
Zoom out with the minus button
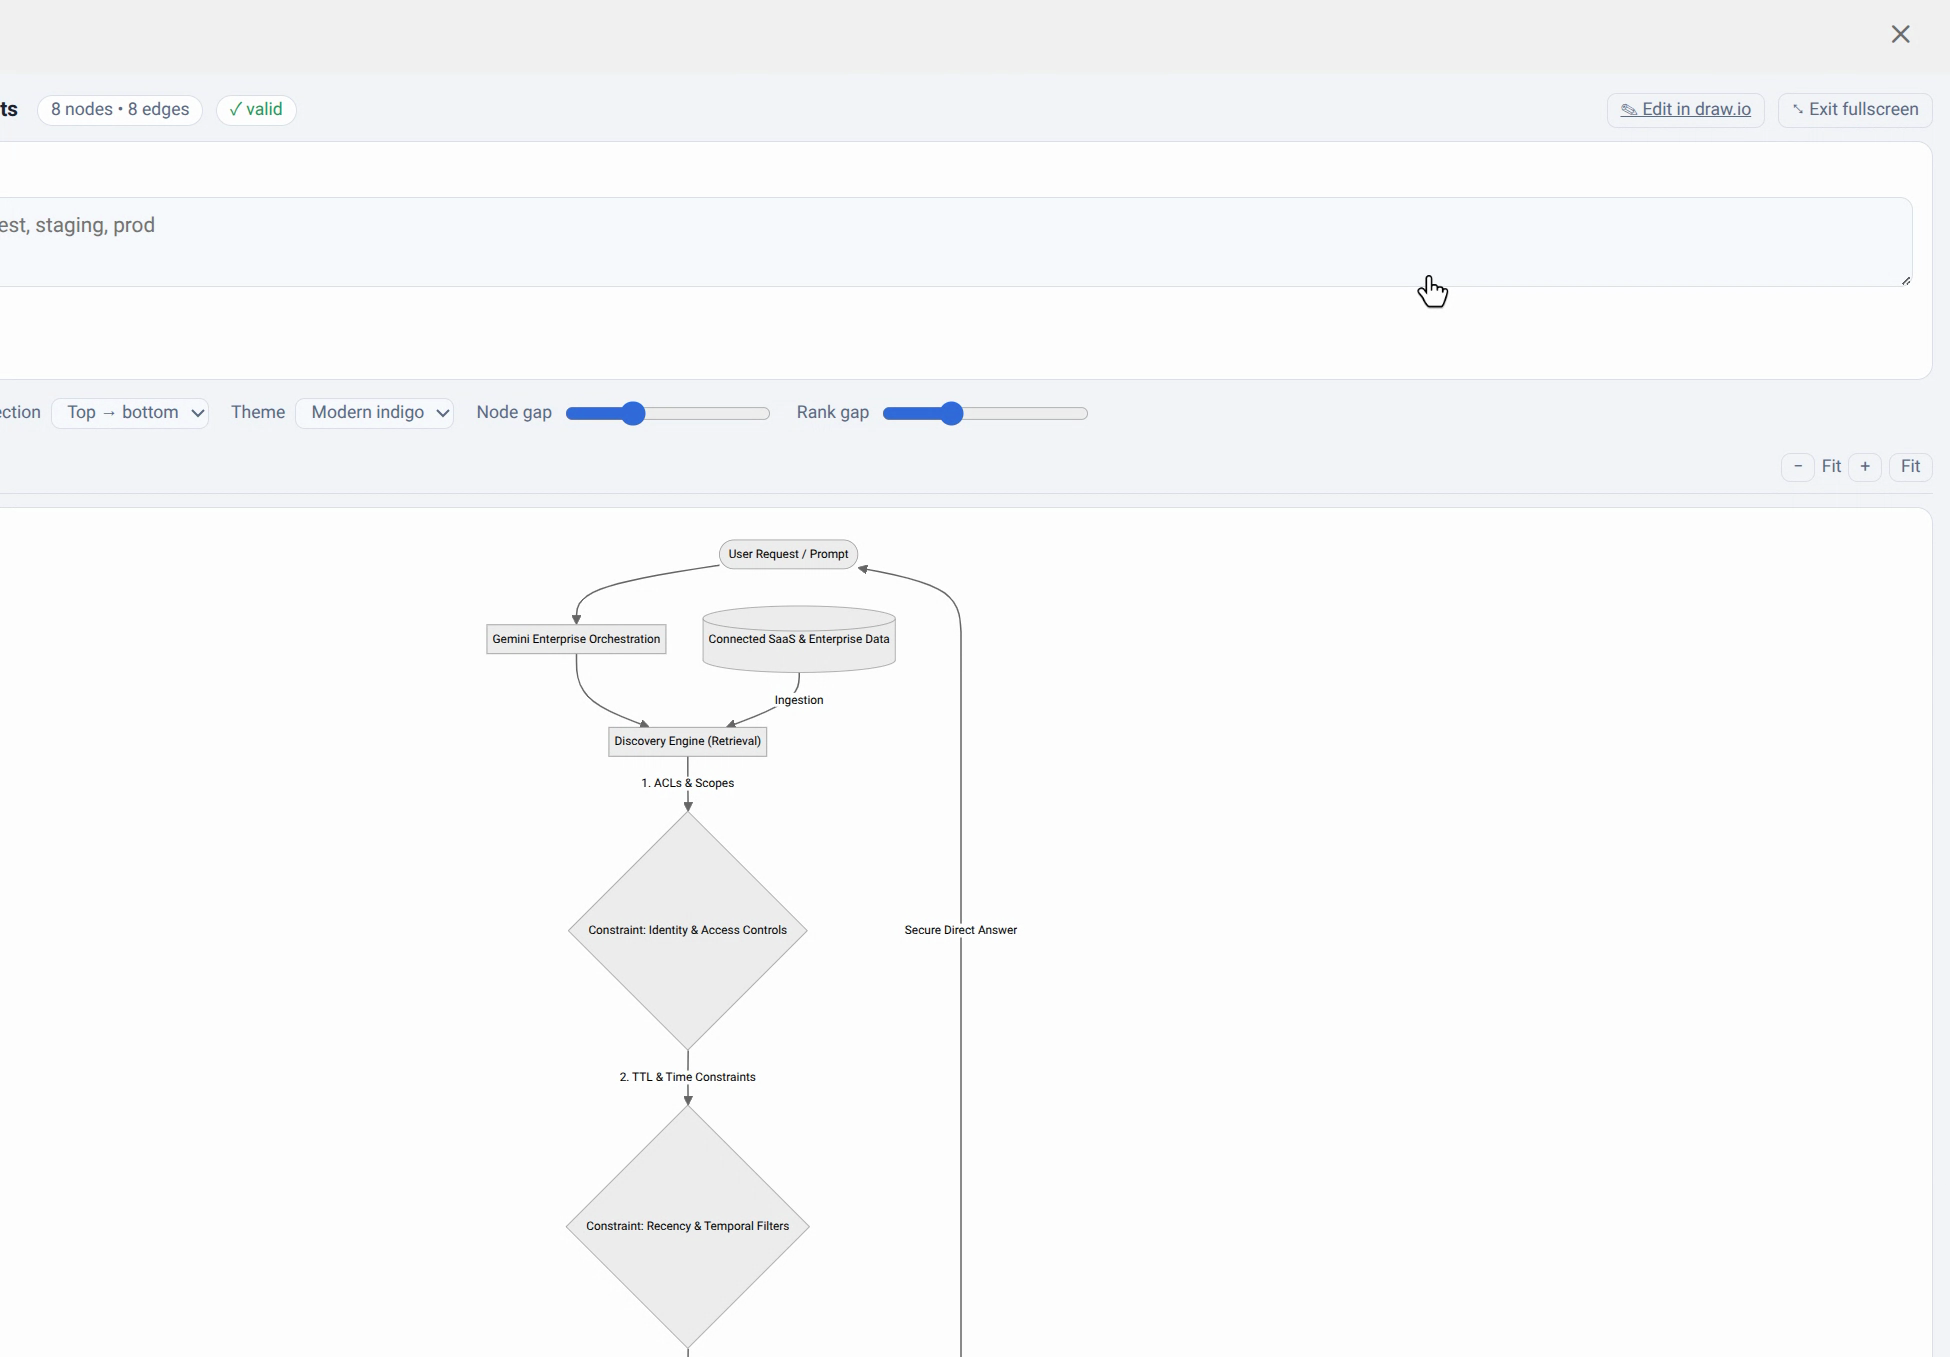[x=1798, y=466]
